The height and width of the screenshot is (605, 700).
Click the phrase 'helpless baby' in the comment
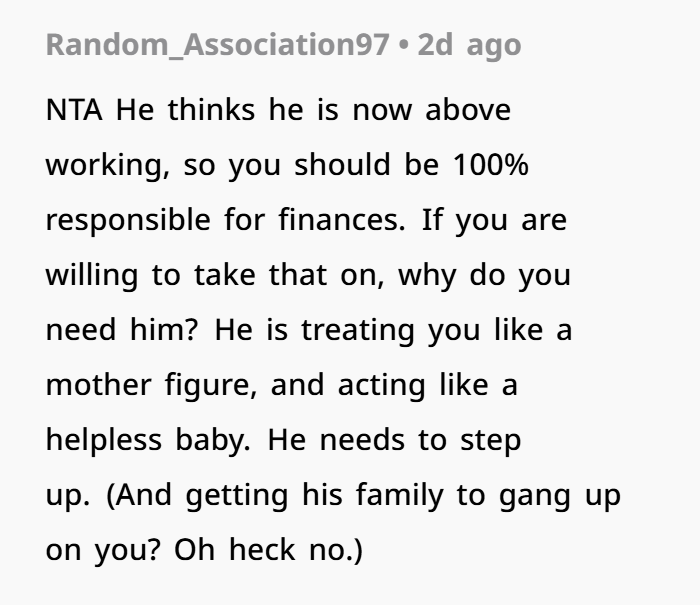(144, 440)
